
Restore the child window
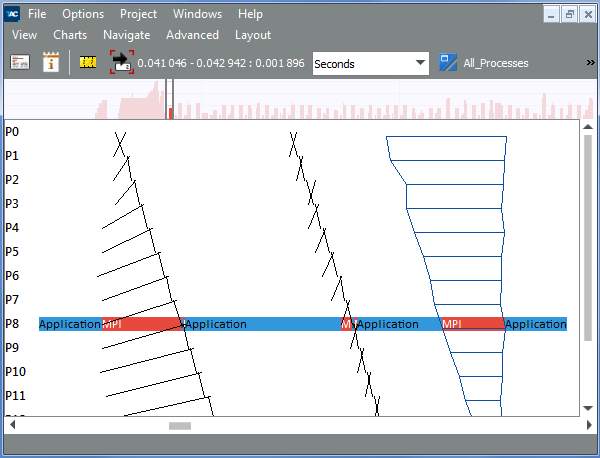(x=569, y=15)
